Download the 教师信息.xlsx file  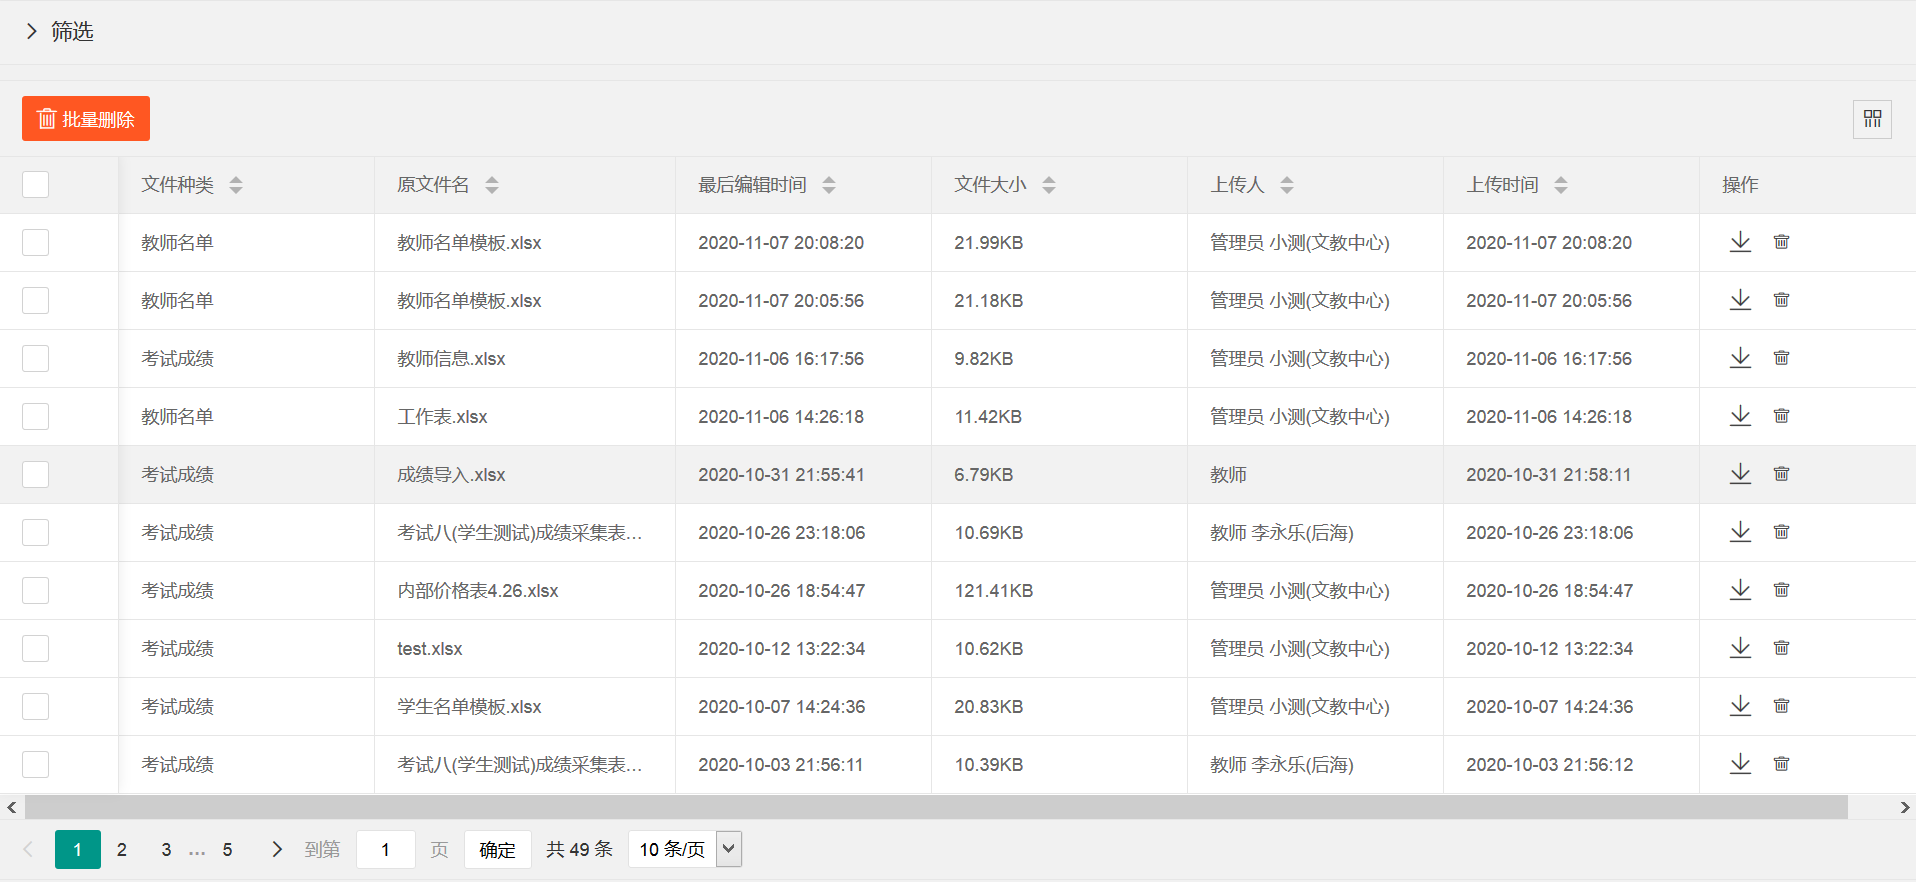click(x=1740, y=358)
